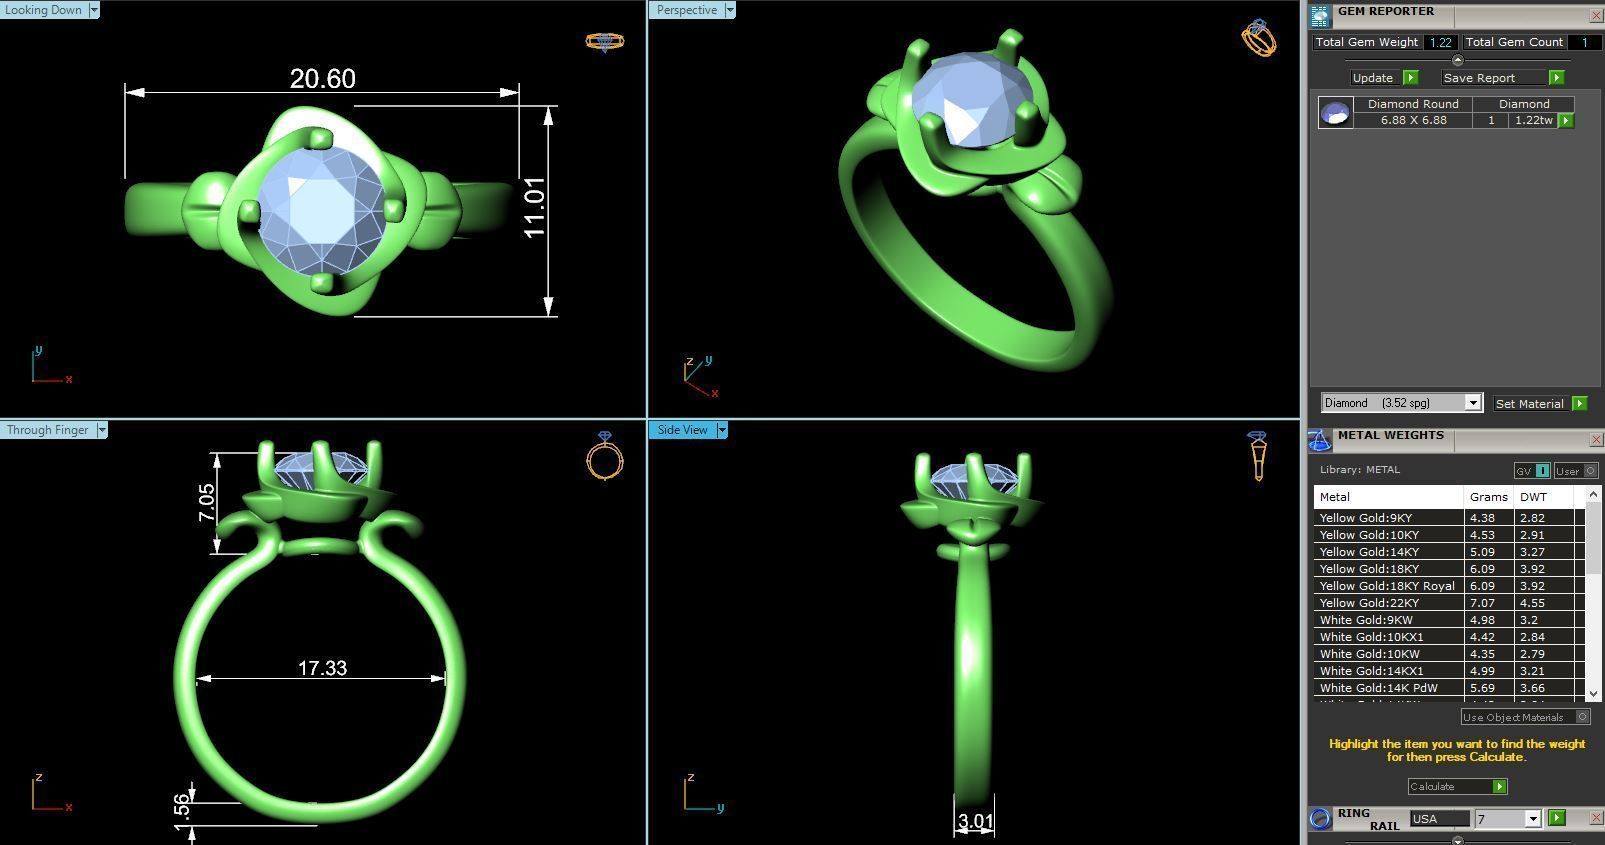Select the White Gold:14KX1 row
Screen dimensions: 1605x845
tap(1448, 671)
